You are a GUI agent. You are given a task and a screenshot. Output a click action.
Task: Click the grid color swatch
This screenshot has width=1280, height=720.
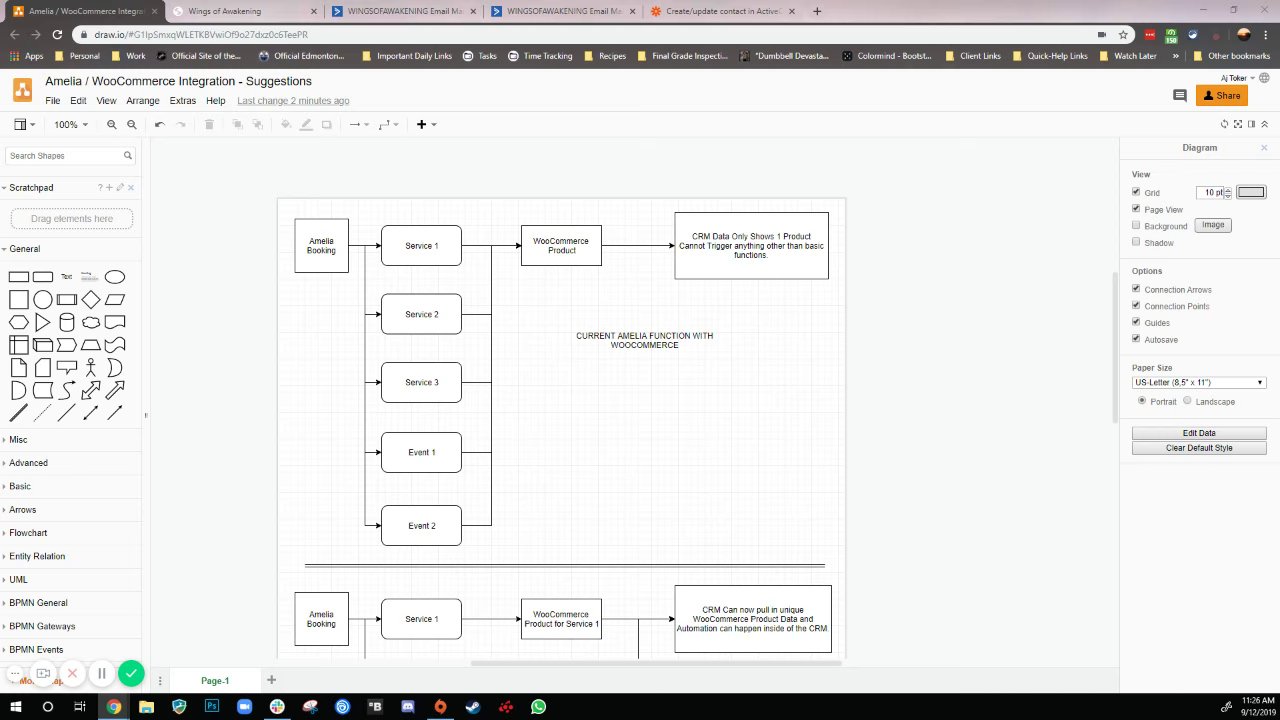pyautogui.click(x=1251, y=192)
